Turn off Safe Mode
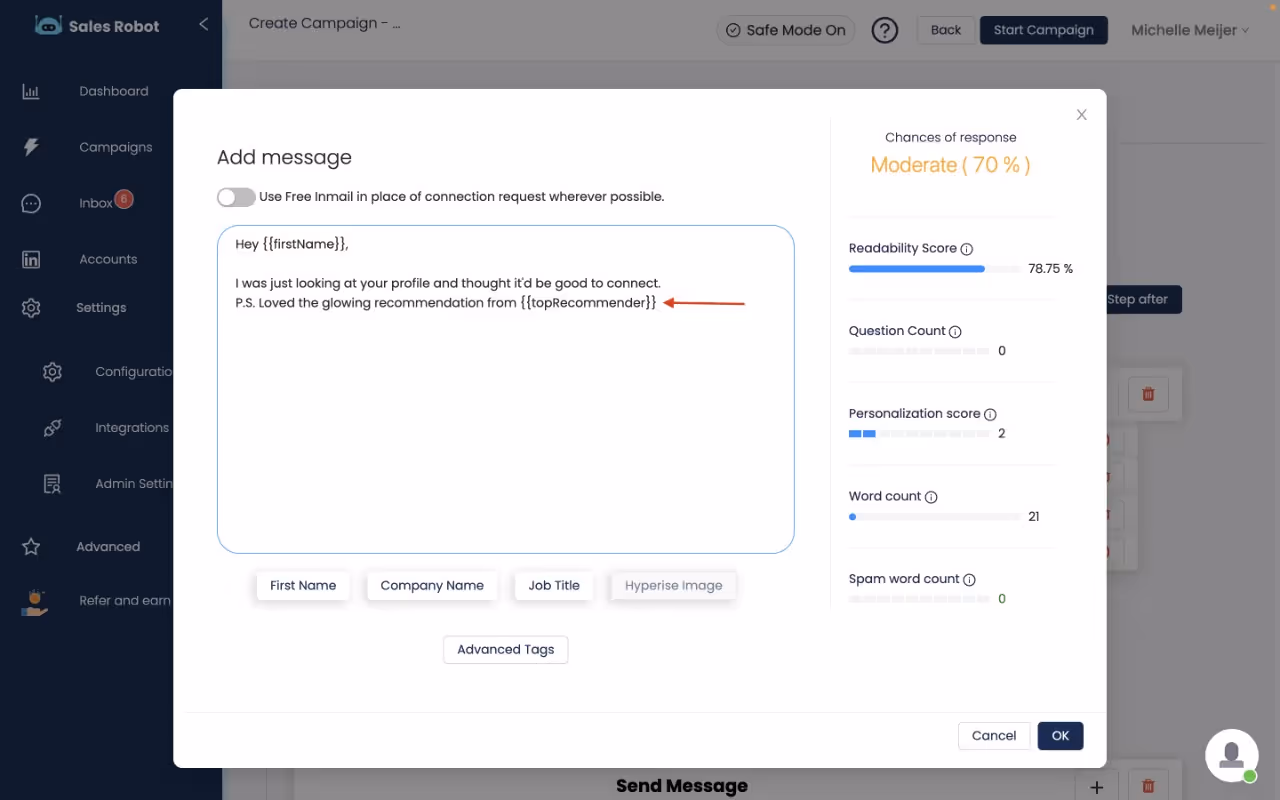The height and width of the screenshot is (800, 1280). (x=786, y=30)
